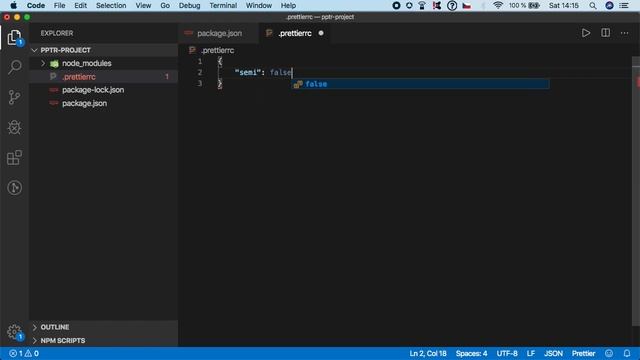Open the Window menu
Viewport: 640px width, 360px height.
pyautogui.click(x=259, y=5)
